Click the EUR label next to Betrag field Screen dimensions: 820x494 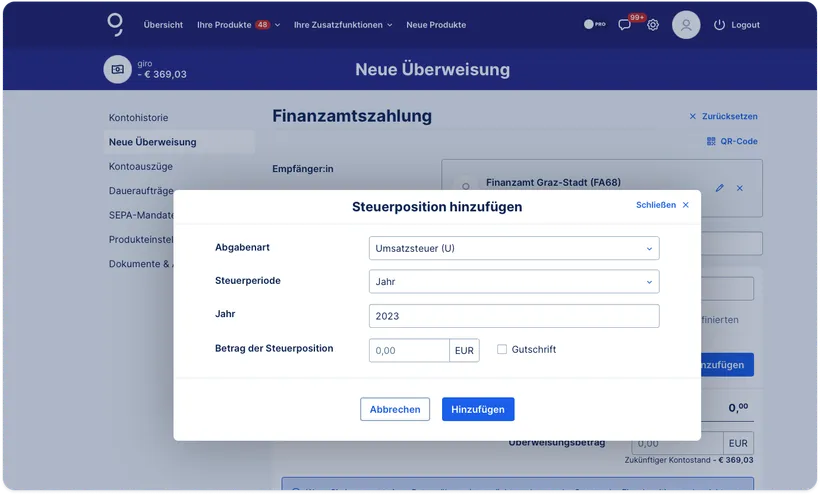click(464, 350)
